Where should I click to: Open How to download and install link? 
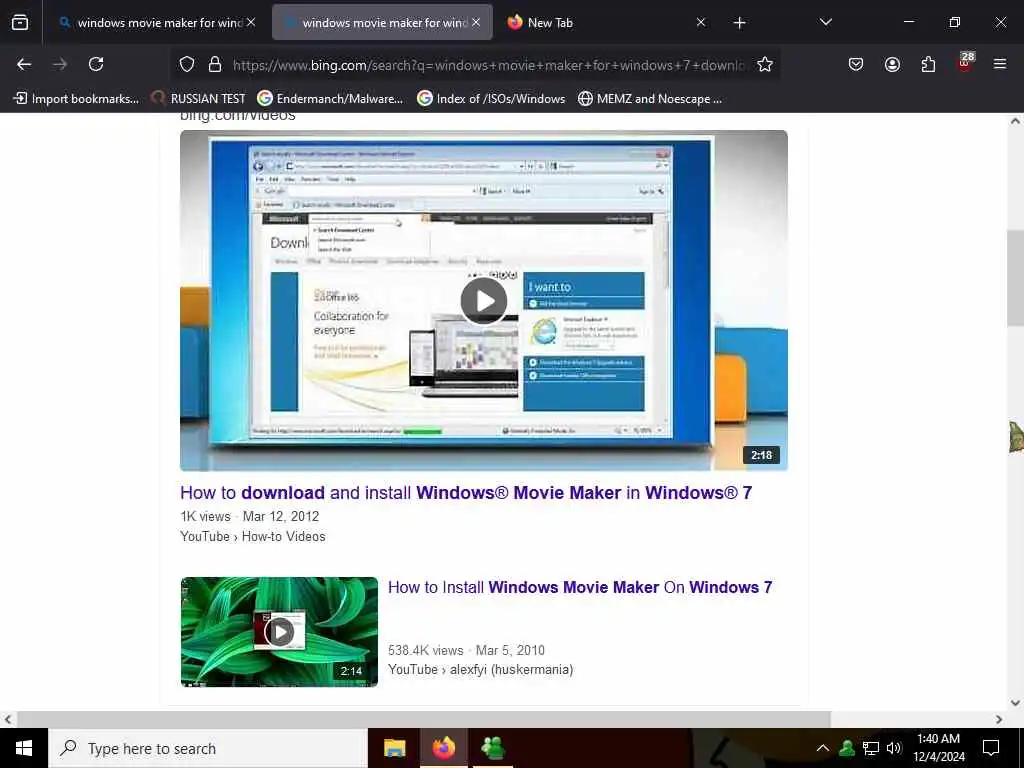click(466, 492)
